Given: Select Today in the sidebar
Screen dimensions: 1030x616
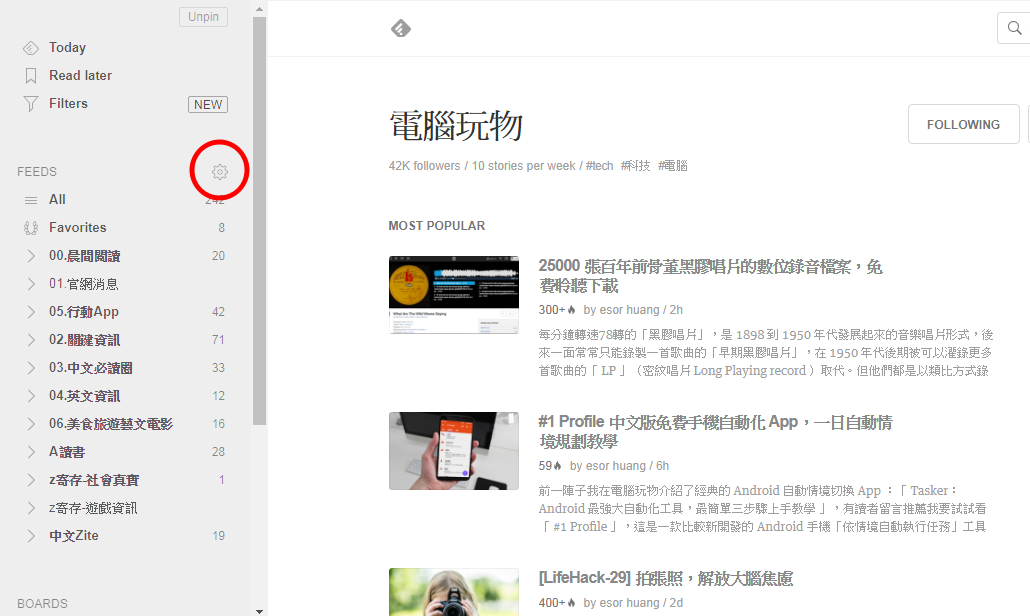Looking at the screenshot, I should pos(67,47).
